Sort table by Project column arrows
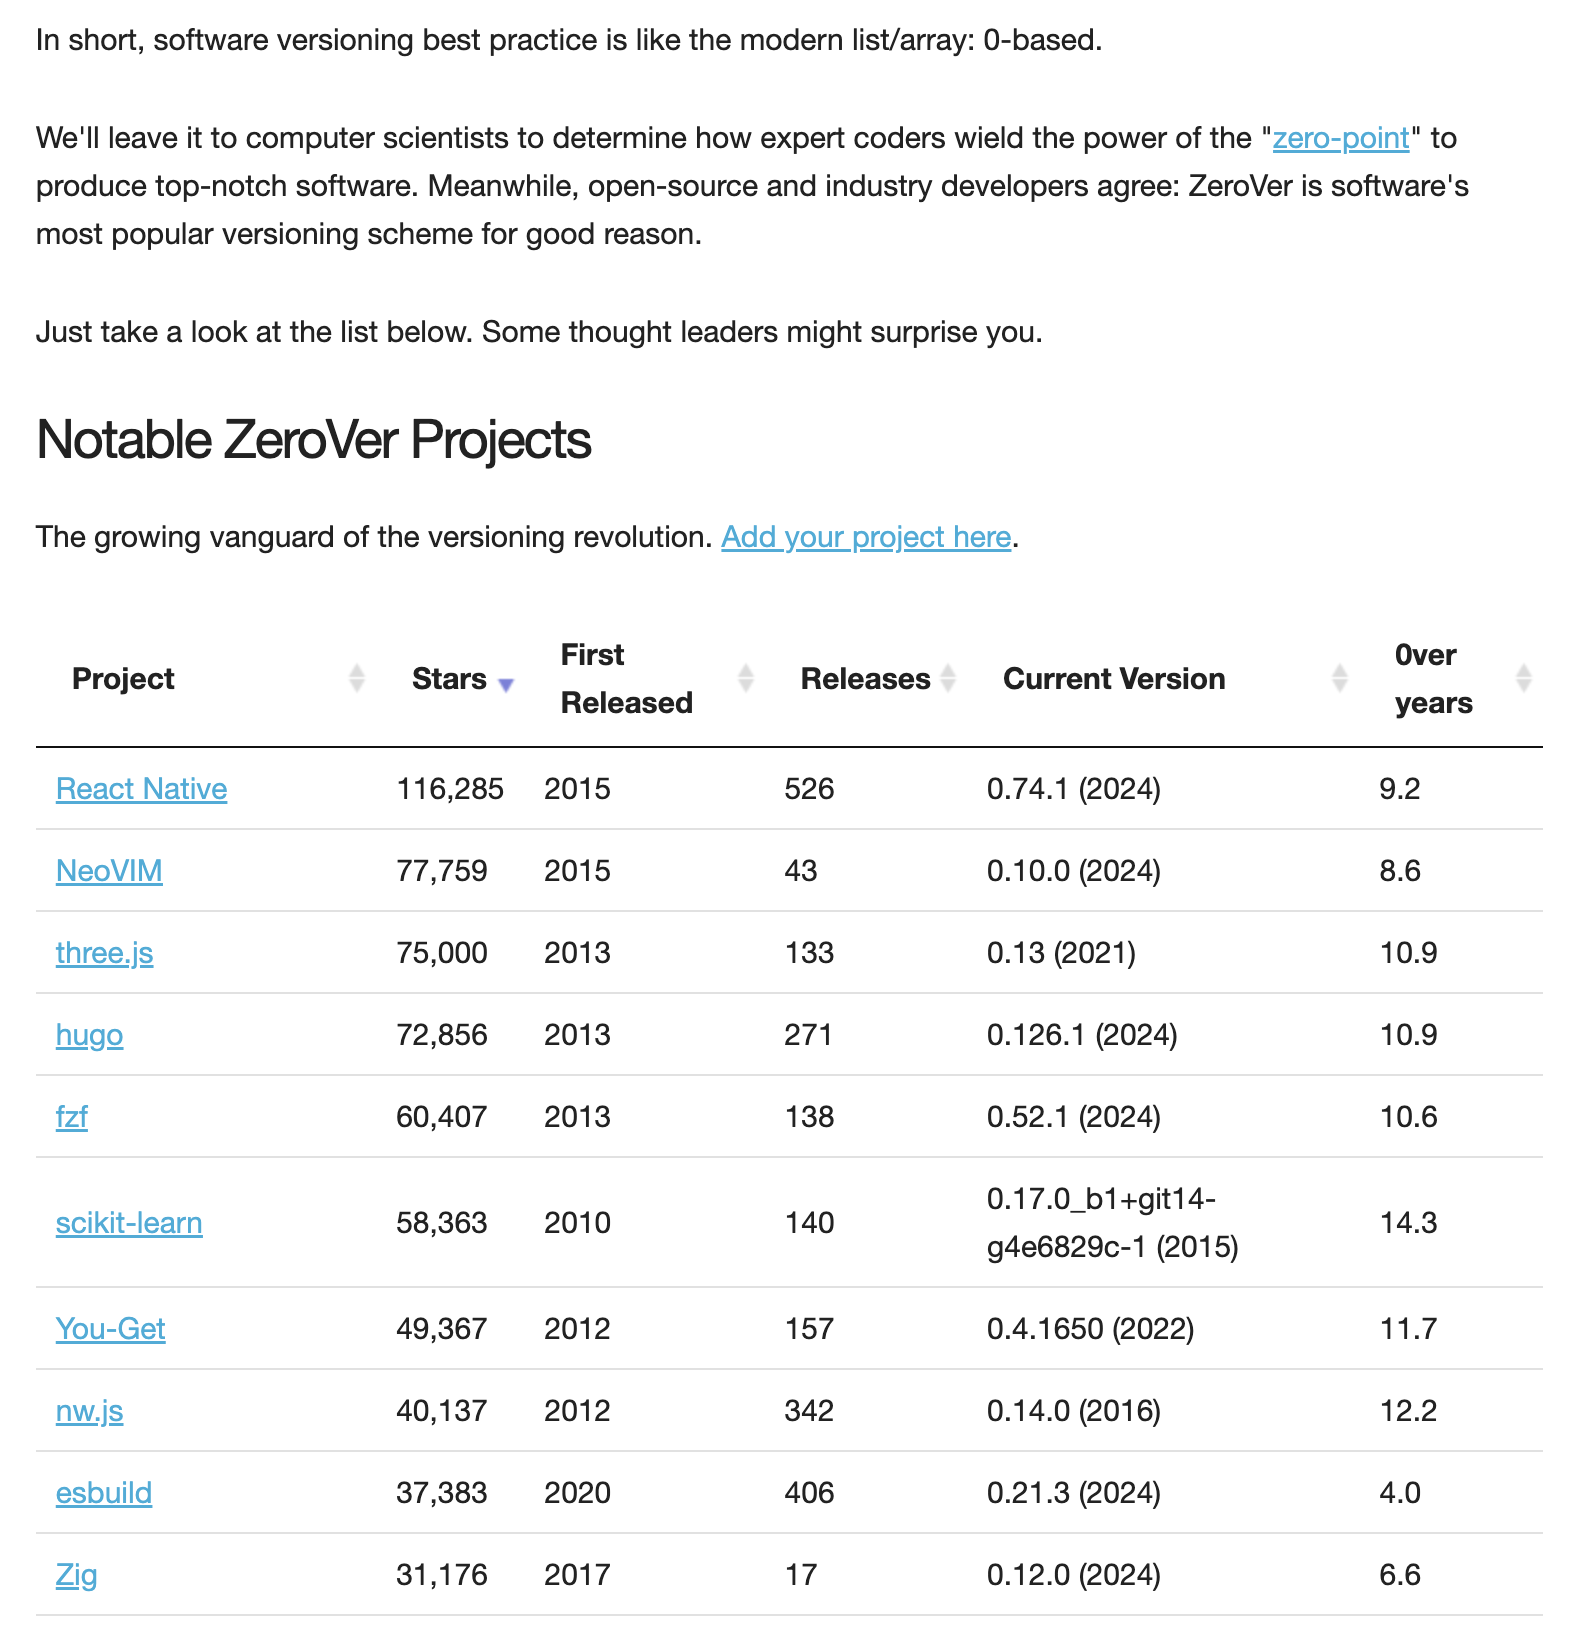Screen dimensions: 1578x1630 tap(357, 678)
